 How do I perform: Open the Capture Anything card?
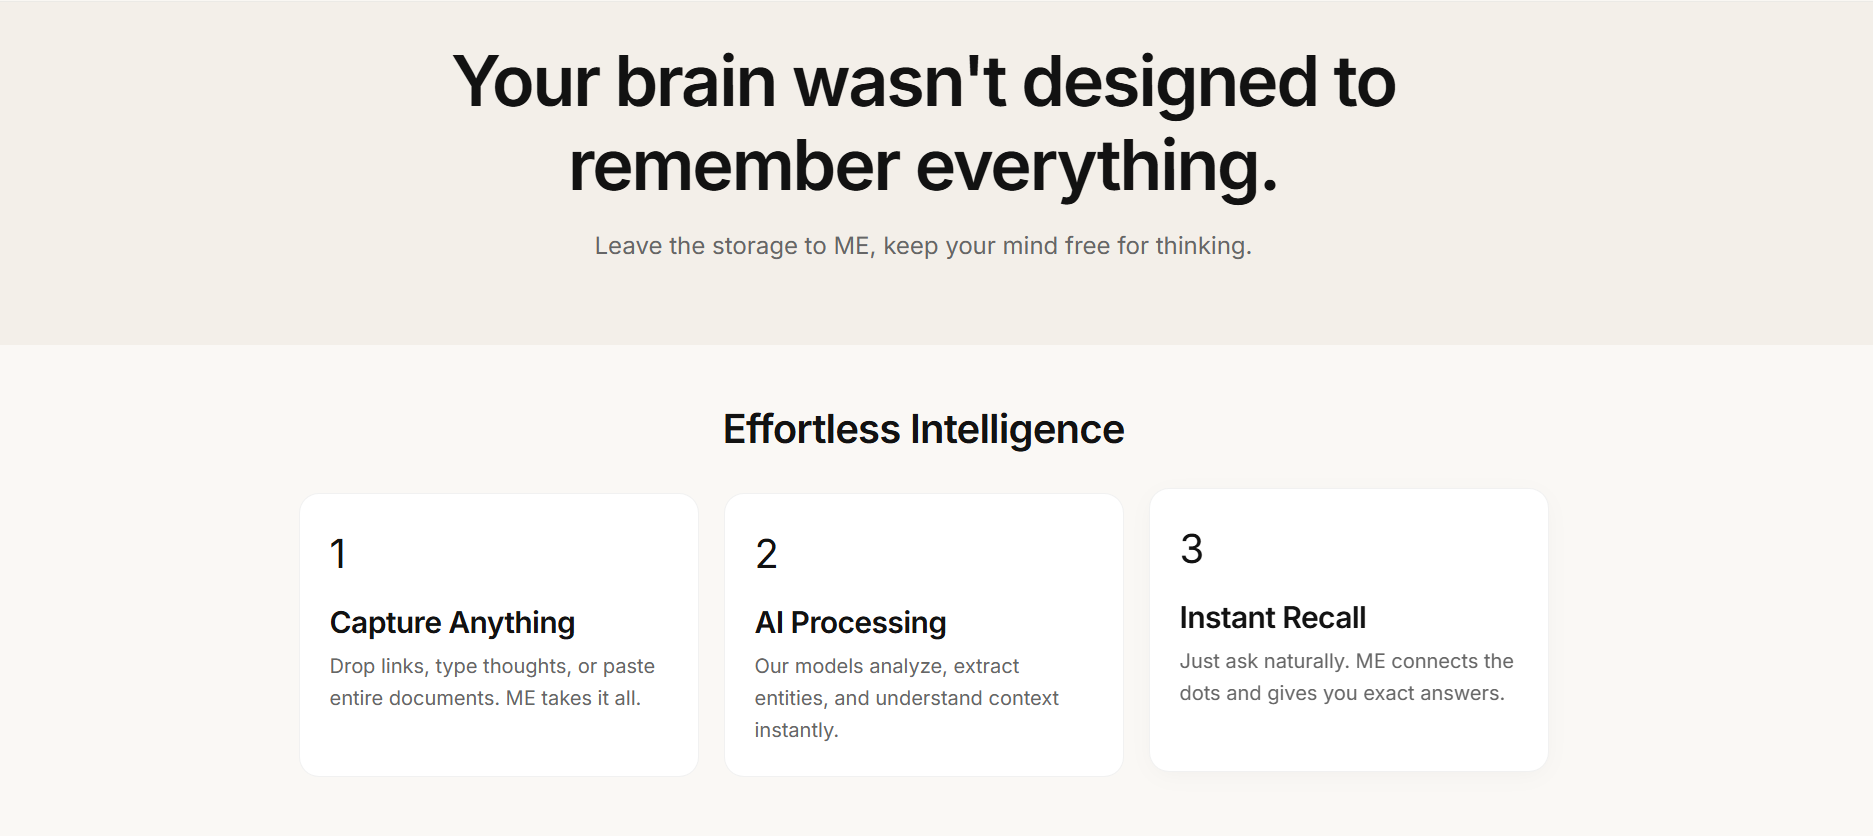499,635
